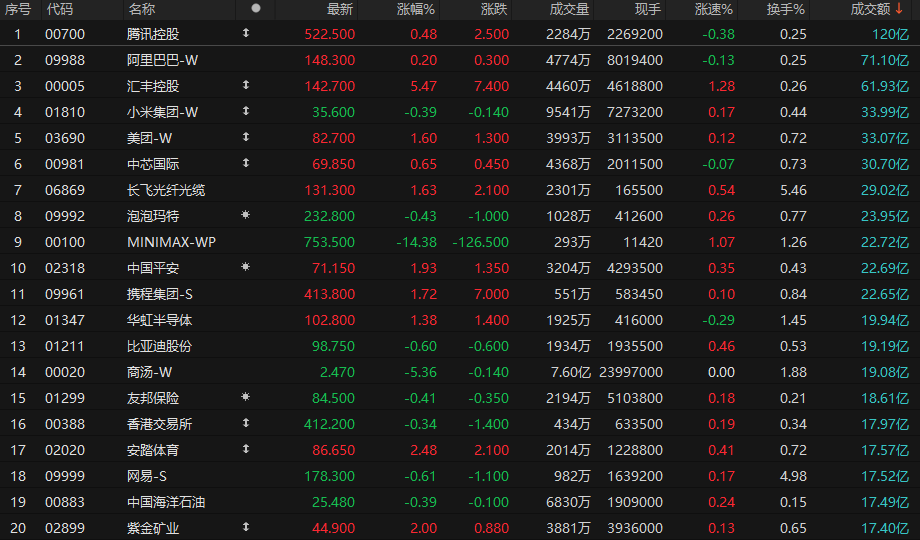Click the up-down marker icon beside 中芯国际

(x=246, y=163)
